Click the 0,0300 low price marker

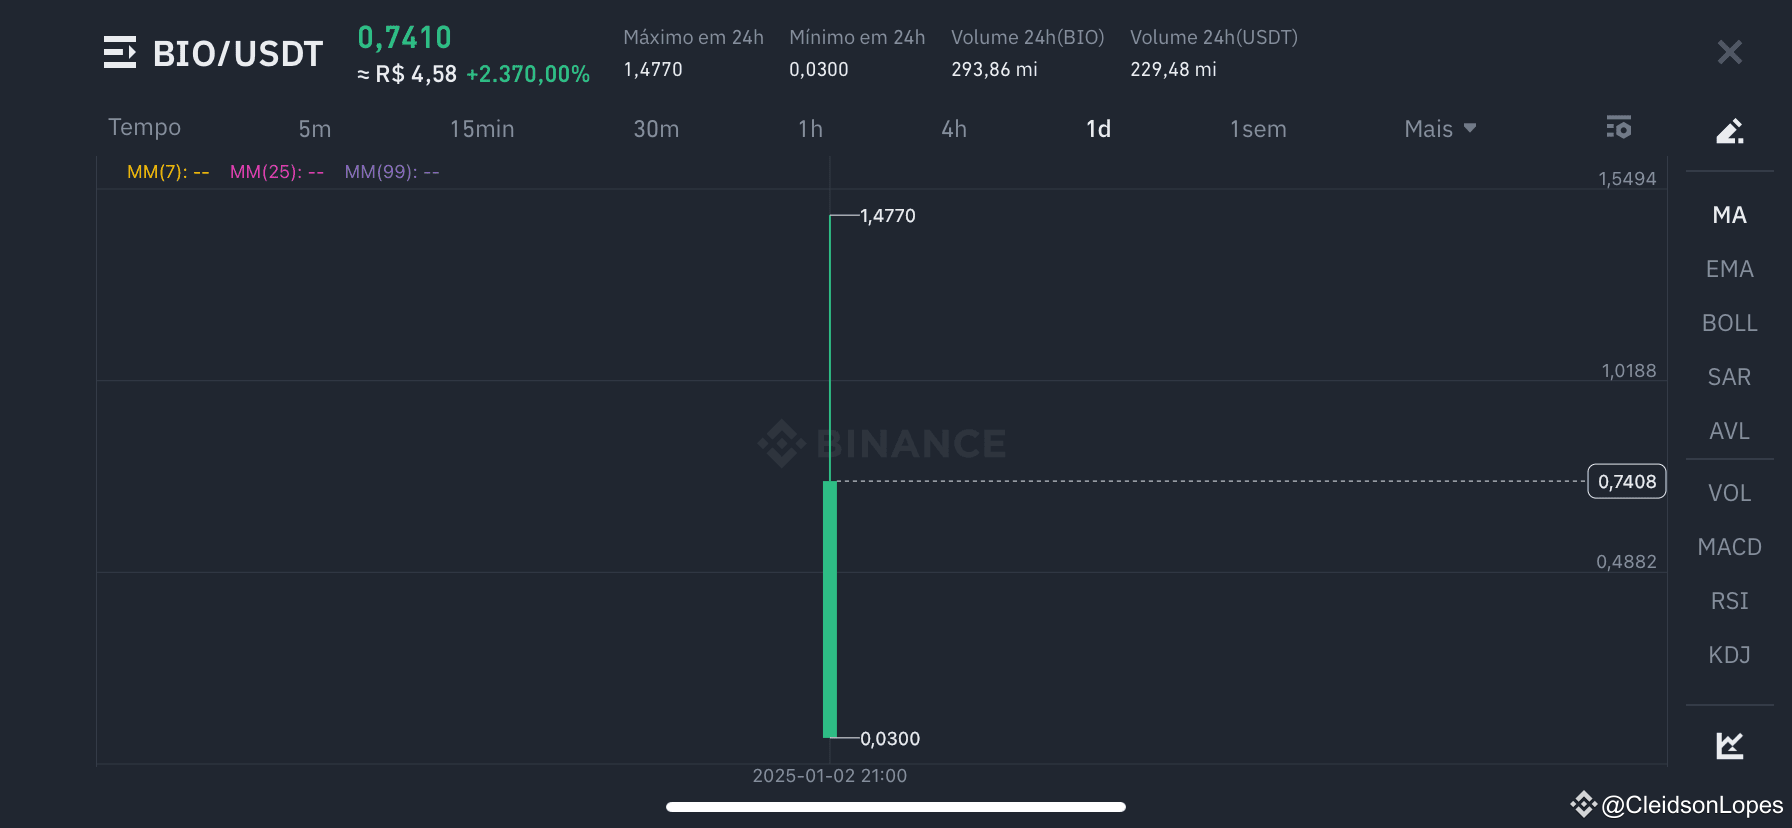[890, 739]
